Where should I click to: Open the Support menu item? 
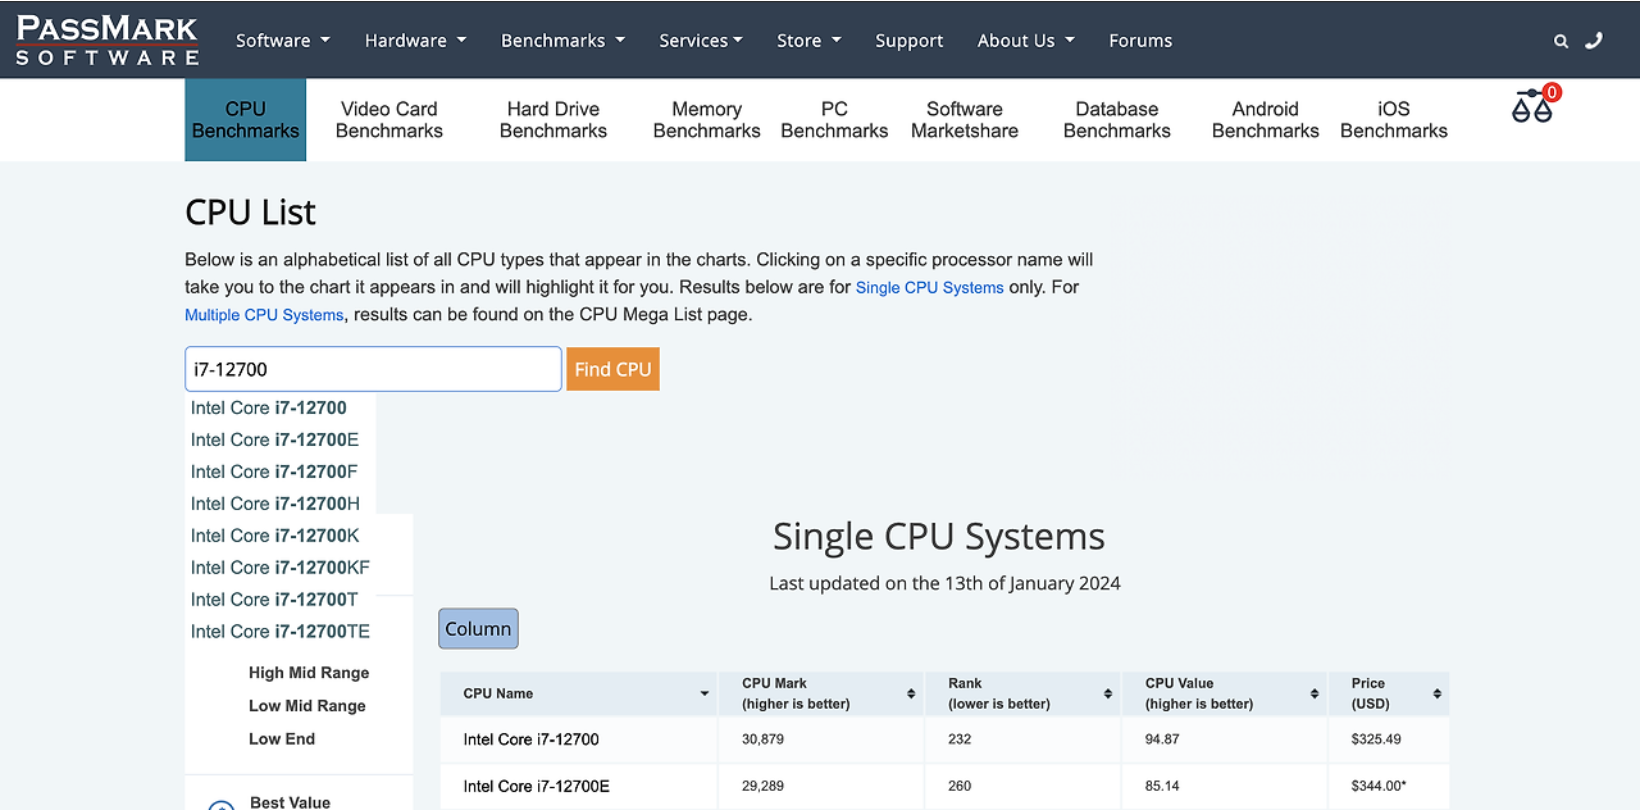[x=911, y=41]
